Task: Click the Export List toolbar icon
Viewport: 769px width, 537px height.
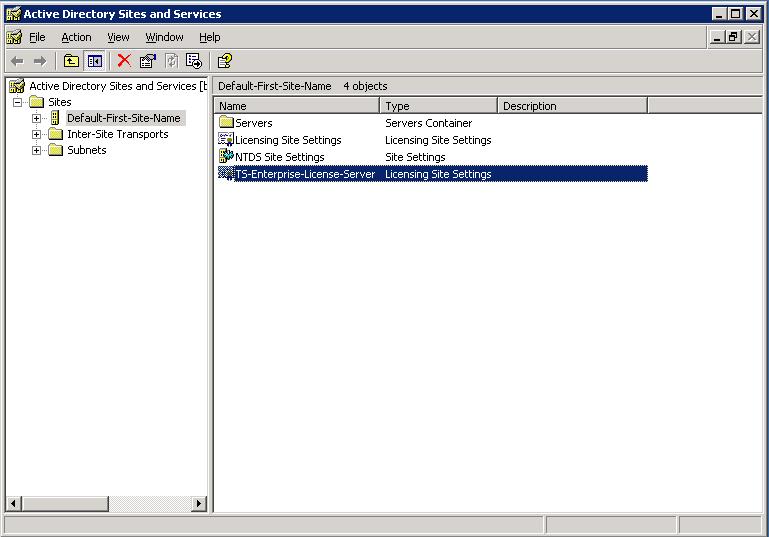Action: click(194, 61)
